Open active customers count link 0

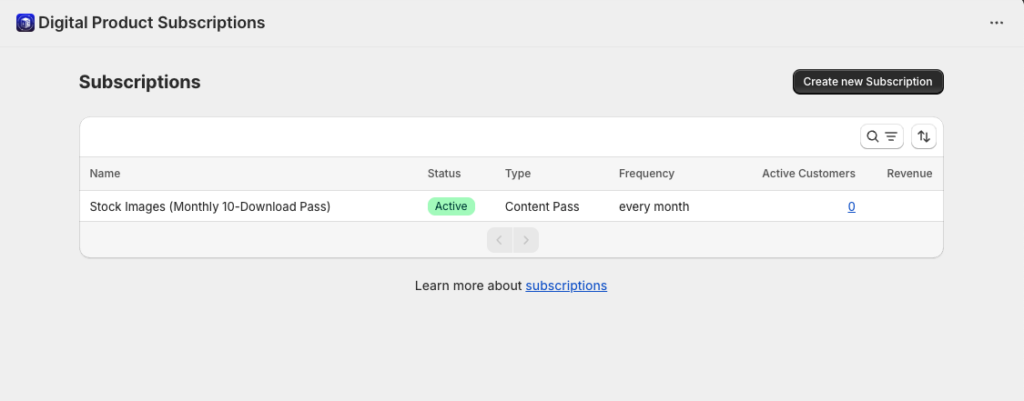click(852, 206)
